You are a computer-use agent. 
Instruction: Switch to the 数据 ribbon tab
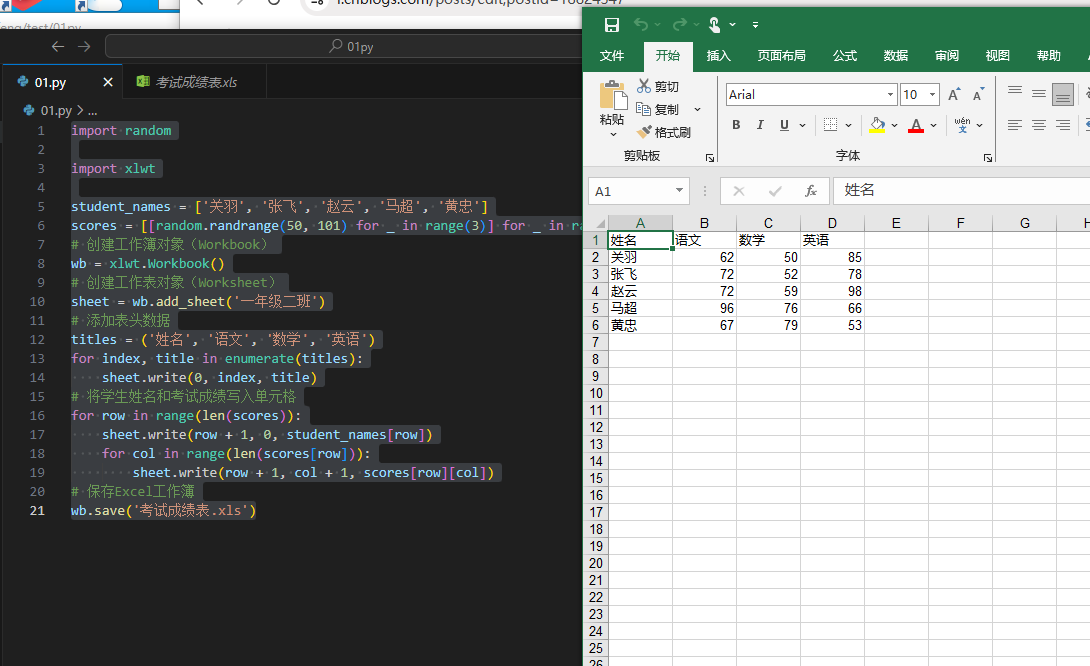(x=895, y=56)
